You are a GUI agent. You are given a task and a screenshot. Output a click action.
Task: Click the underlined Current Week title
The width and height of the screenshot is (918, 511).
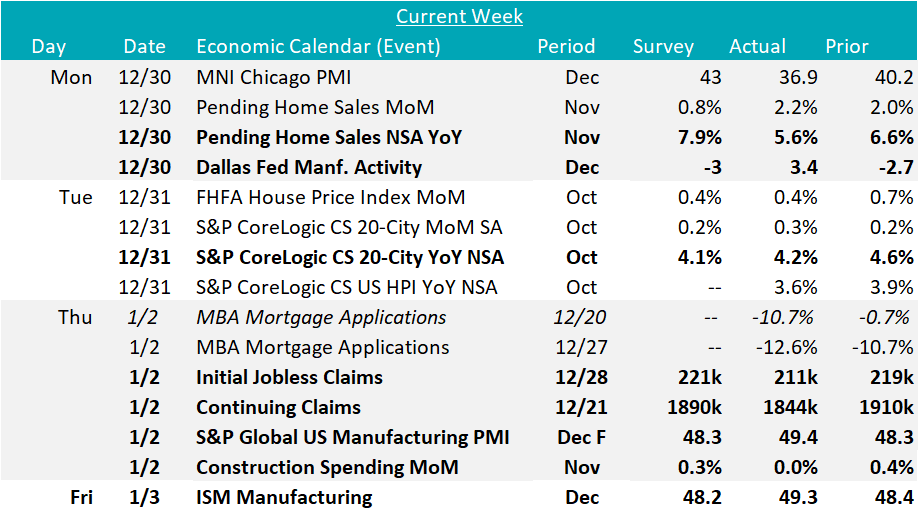pyautogui.click(x=459, y=16)
